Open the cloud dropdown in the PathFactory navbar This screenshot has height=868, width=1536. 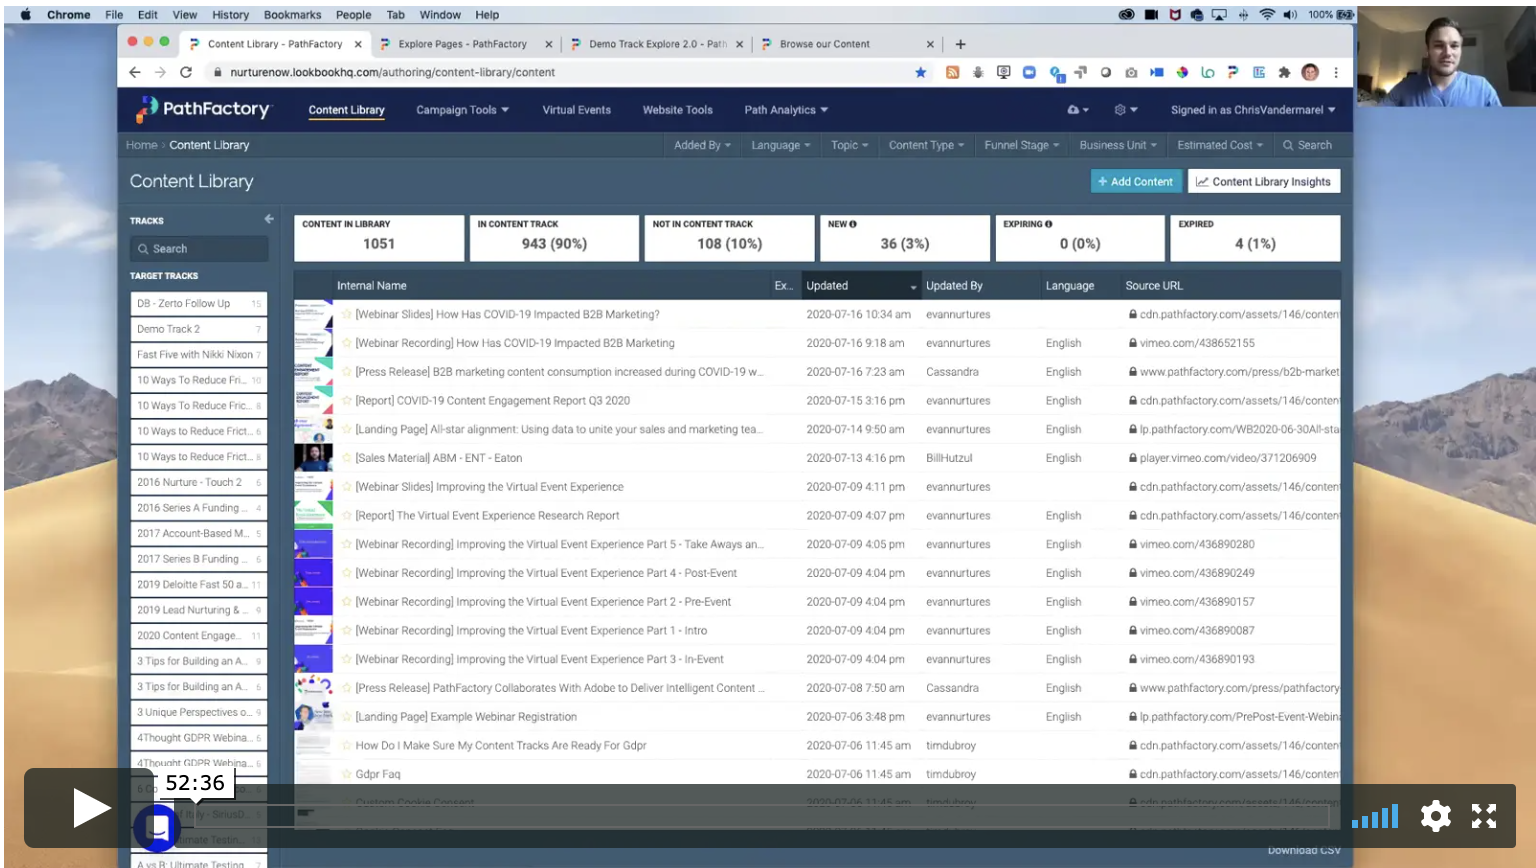click(1078, 110)
